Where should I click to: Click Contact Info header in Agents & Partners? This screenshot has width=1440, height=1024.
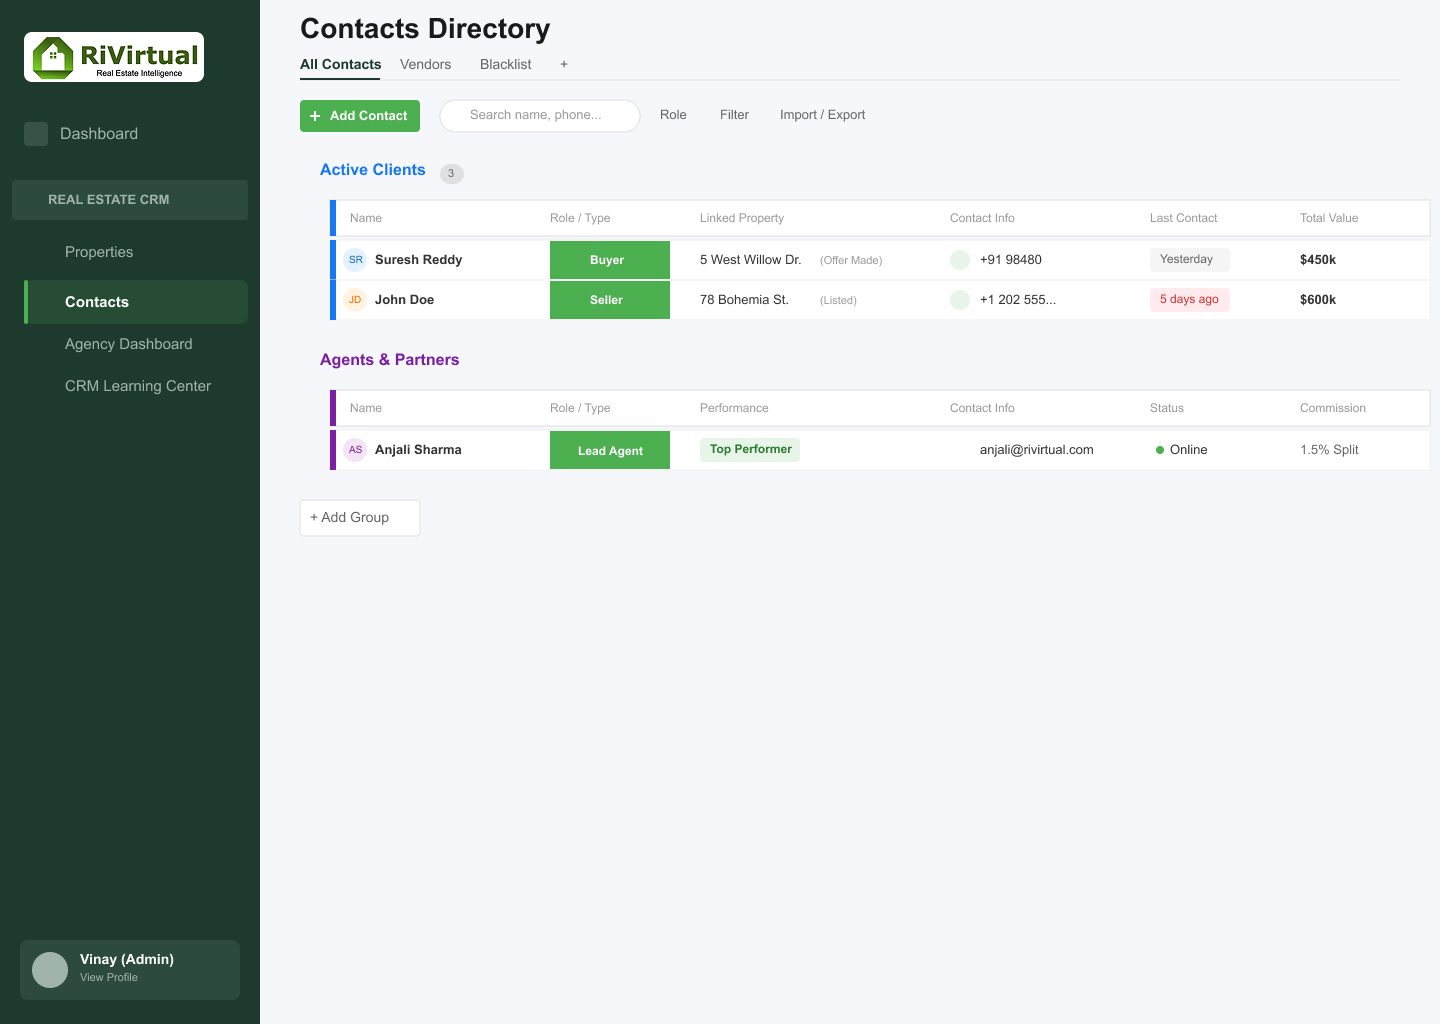click(982, 408)
